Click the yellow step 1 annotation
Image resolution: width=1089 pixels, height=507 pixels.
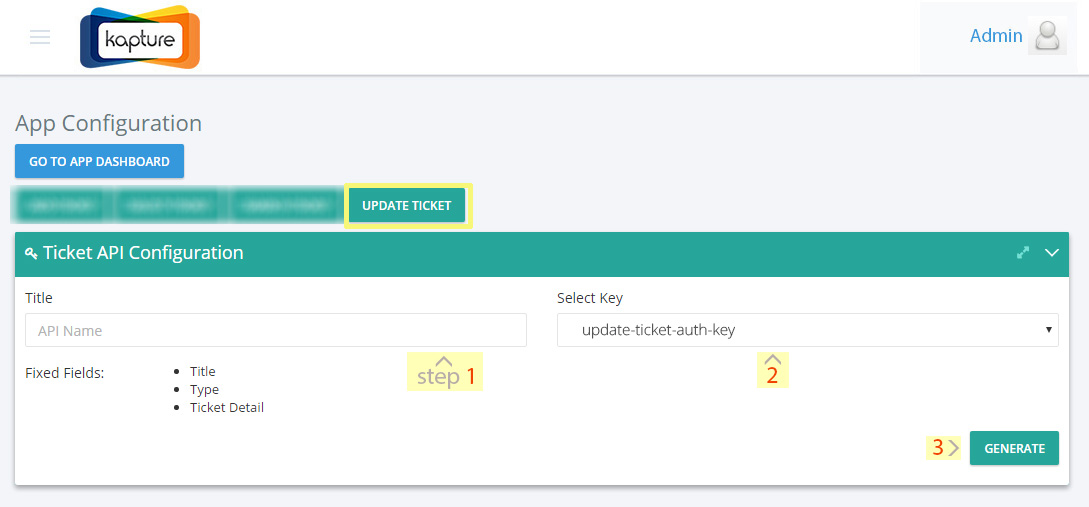click(444, 372)
